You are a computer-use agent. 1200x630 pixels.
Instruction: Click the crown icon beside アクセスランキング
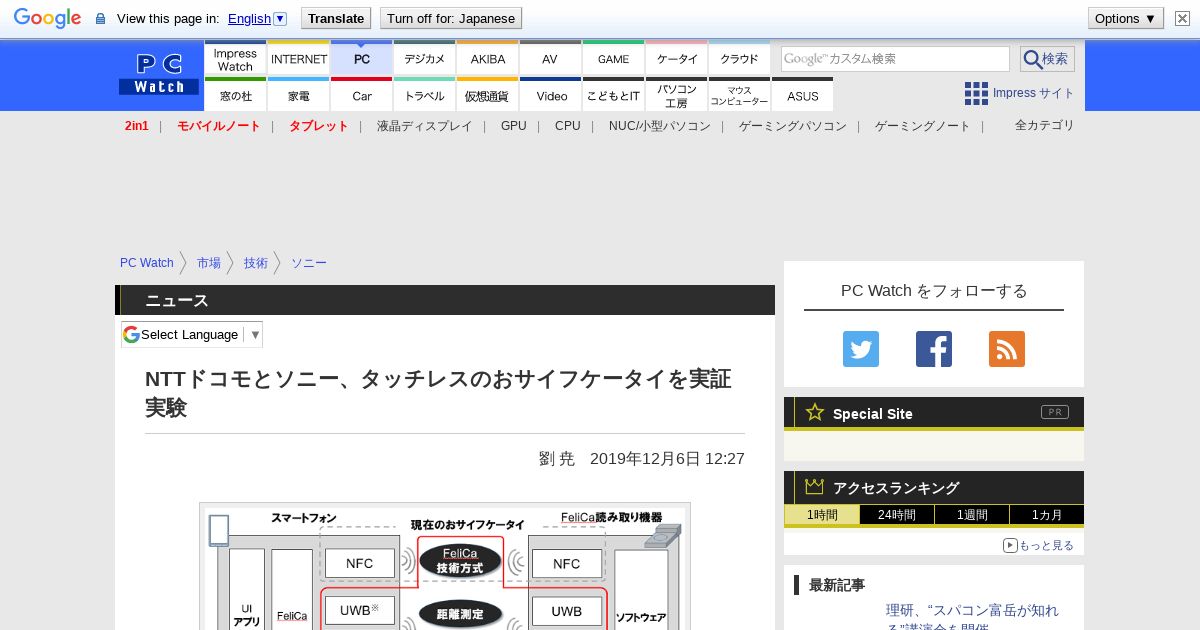815,487
